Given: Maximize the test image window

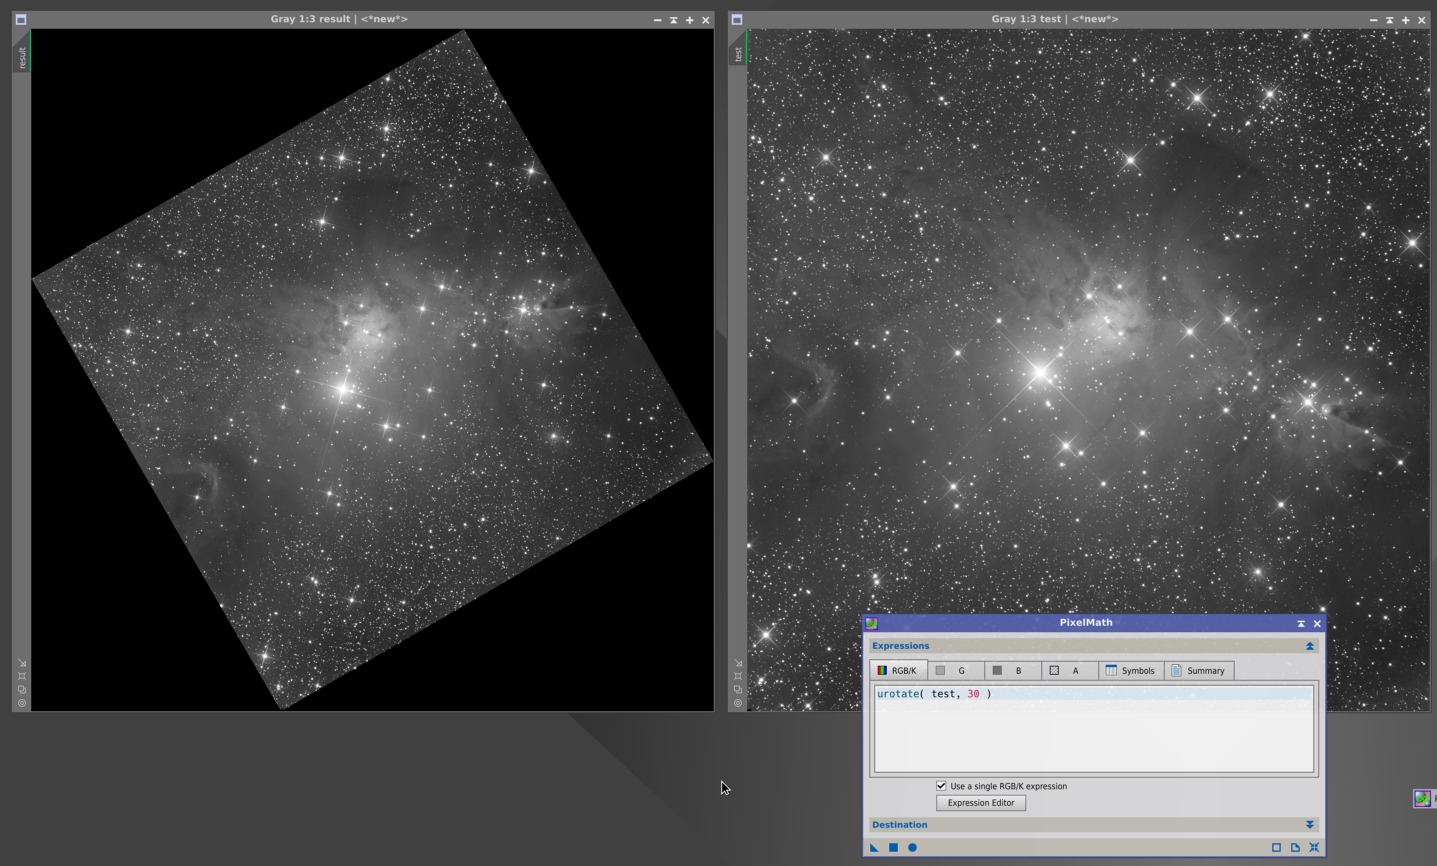Looking at the screenshot, I should tap(1406, 20).
